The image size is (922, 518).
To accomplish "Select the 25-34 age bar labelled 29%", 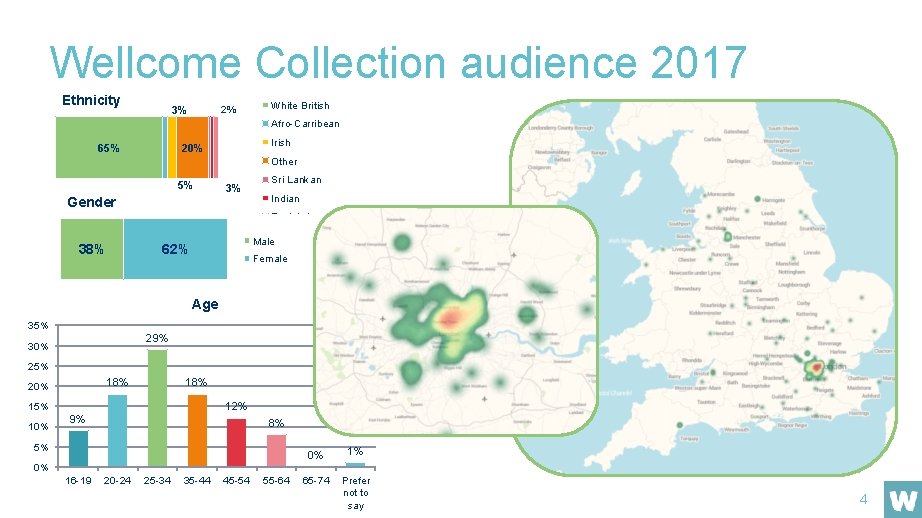I will [157, 409].
